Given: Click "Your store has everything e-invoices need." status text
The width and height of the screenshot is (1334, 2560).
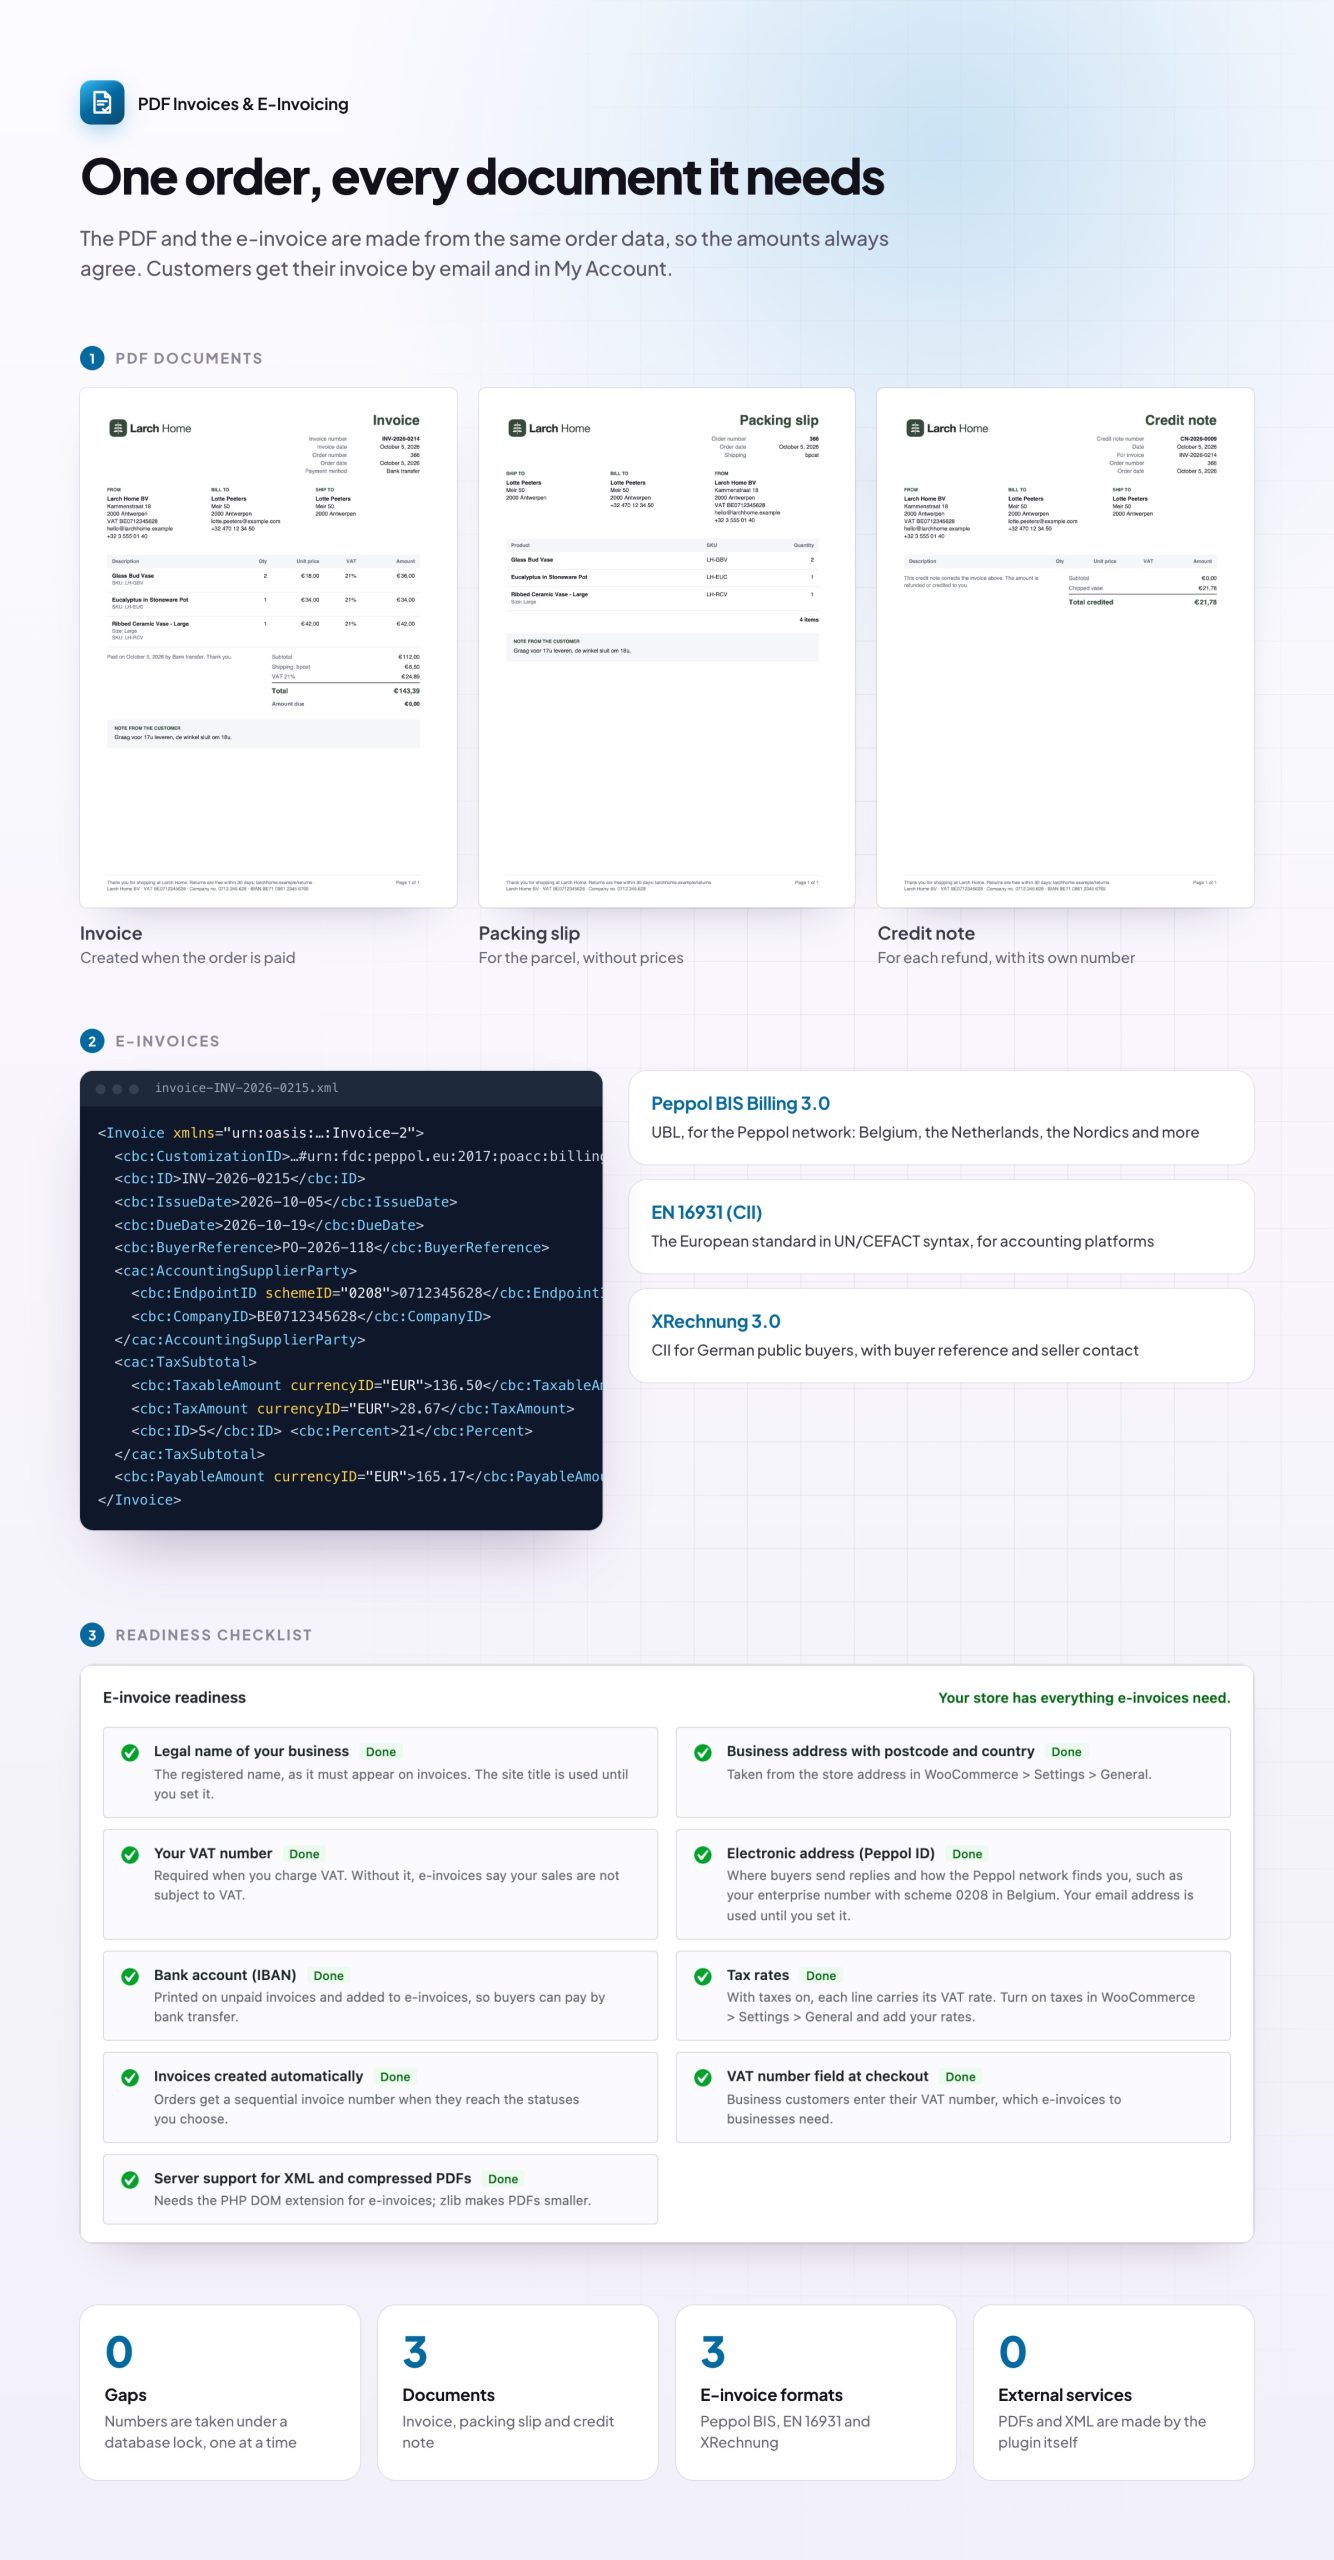Looking at the screenshot, I should tap(1084, 1698).
